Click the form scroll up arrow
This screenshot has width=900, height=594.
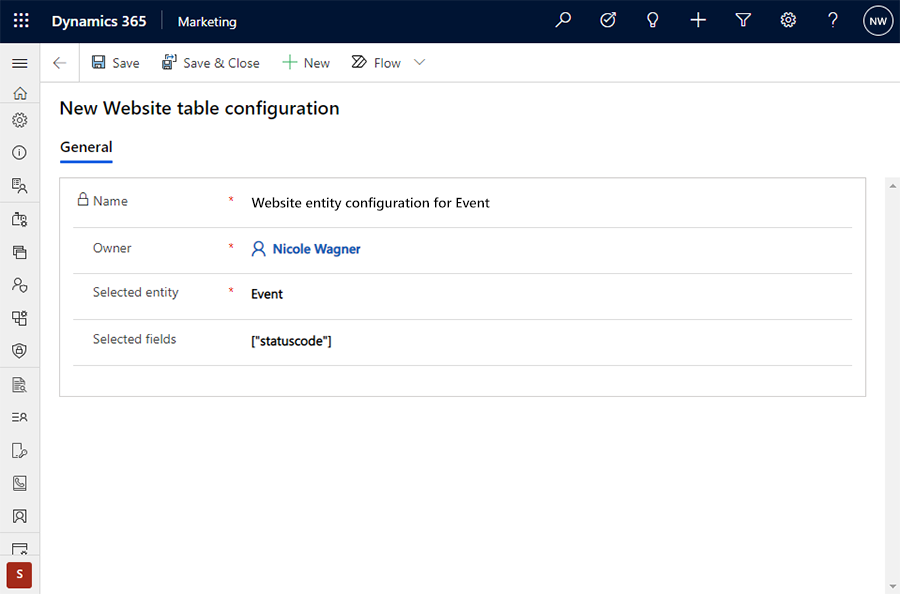(x=893, y=186)
